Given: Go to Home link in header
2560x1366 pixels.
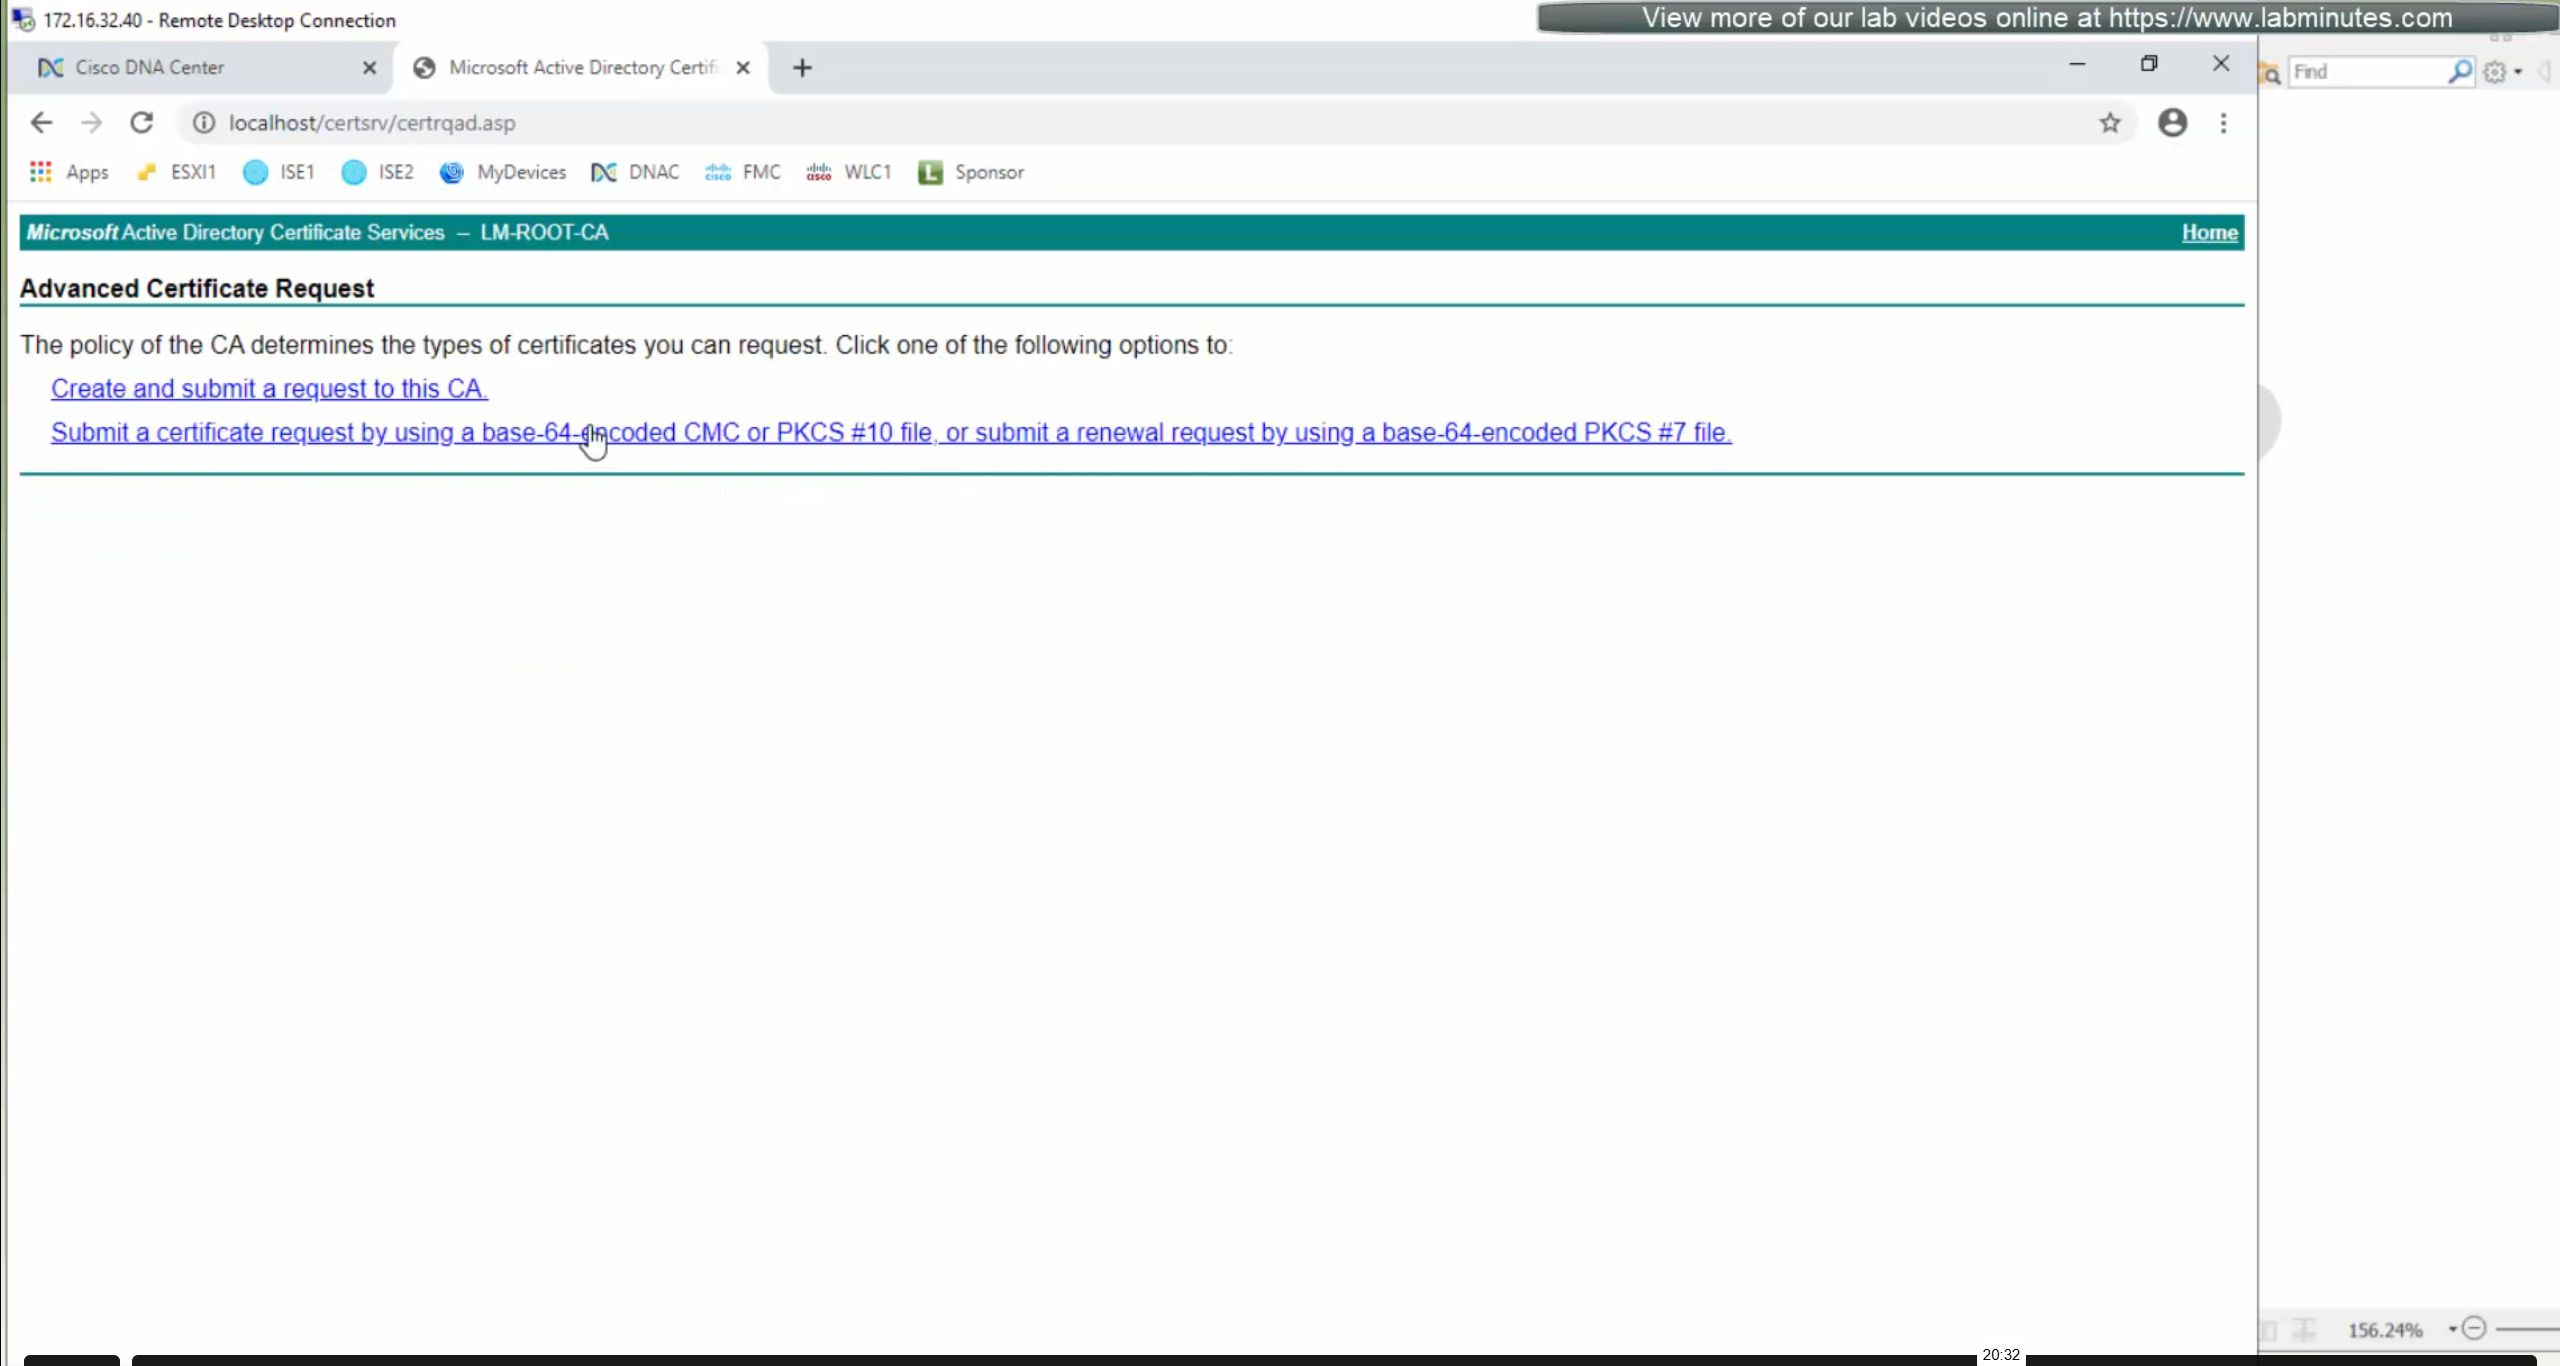Looking at the screenshot, I should point(2209,232).
